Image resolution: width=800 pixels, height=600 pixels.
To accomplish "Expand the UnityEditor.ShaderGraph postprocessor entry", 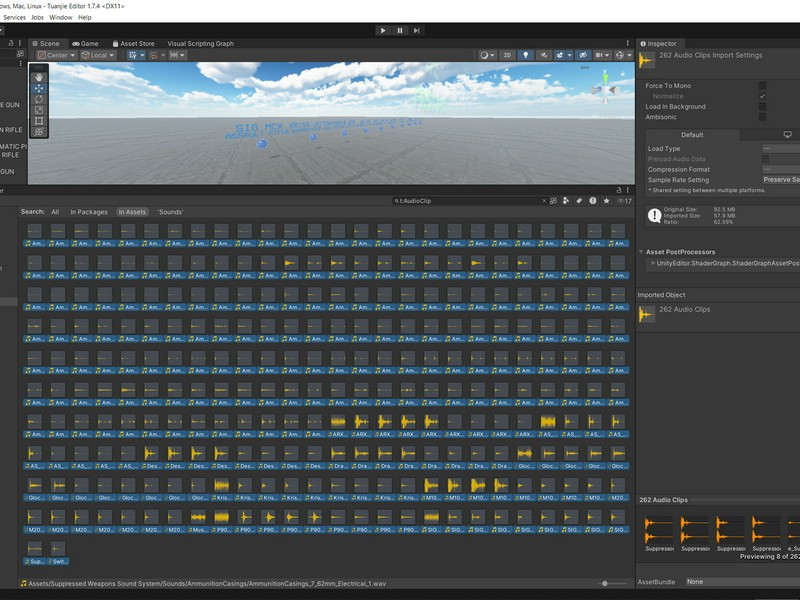I will coord(653,263).
